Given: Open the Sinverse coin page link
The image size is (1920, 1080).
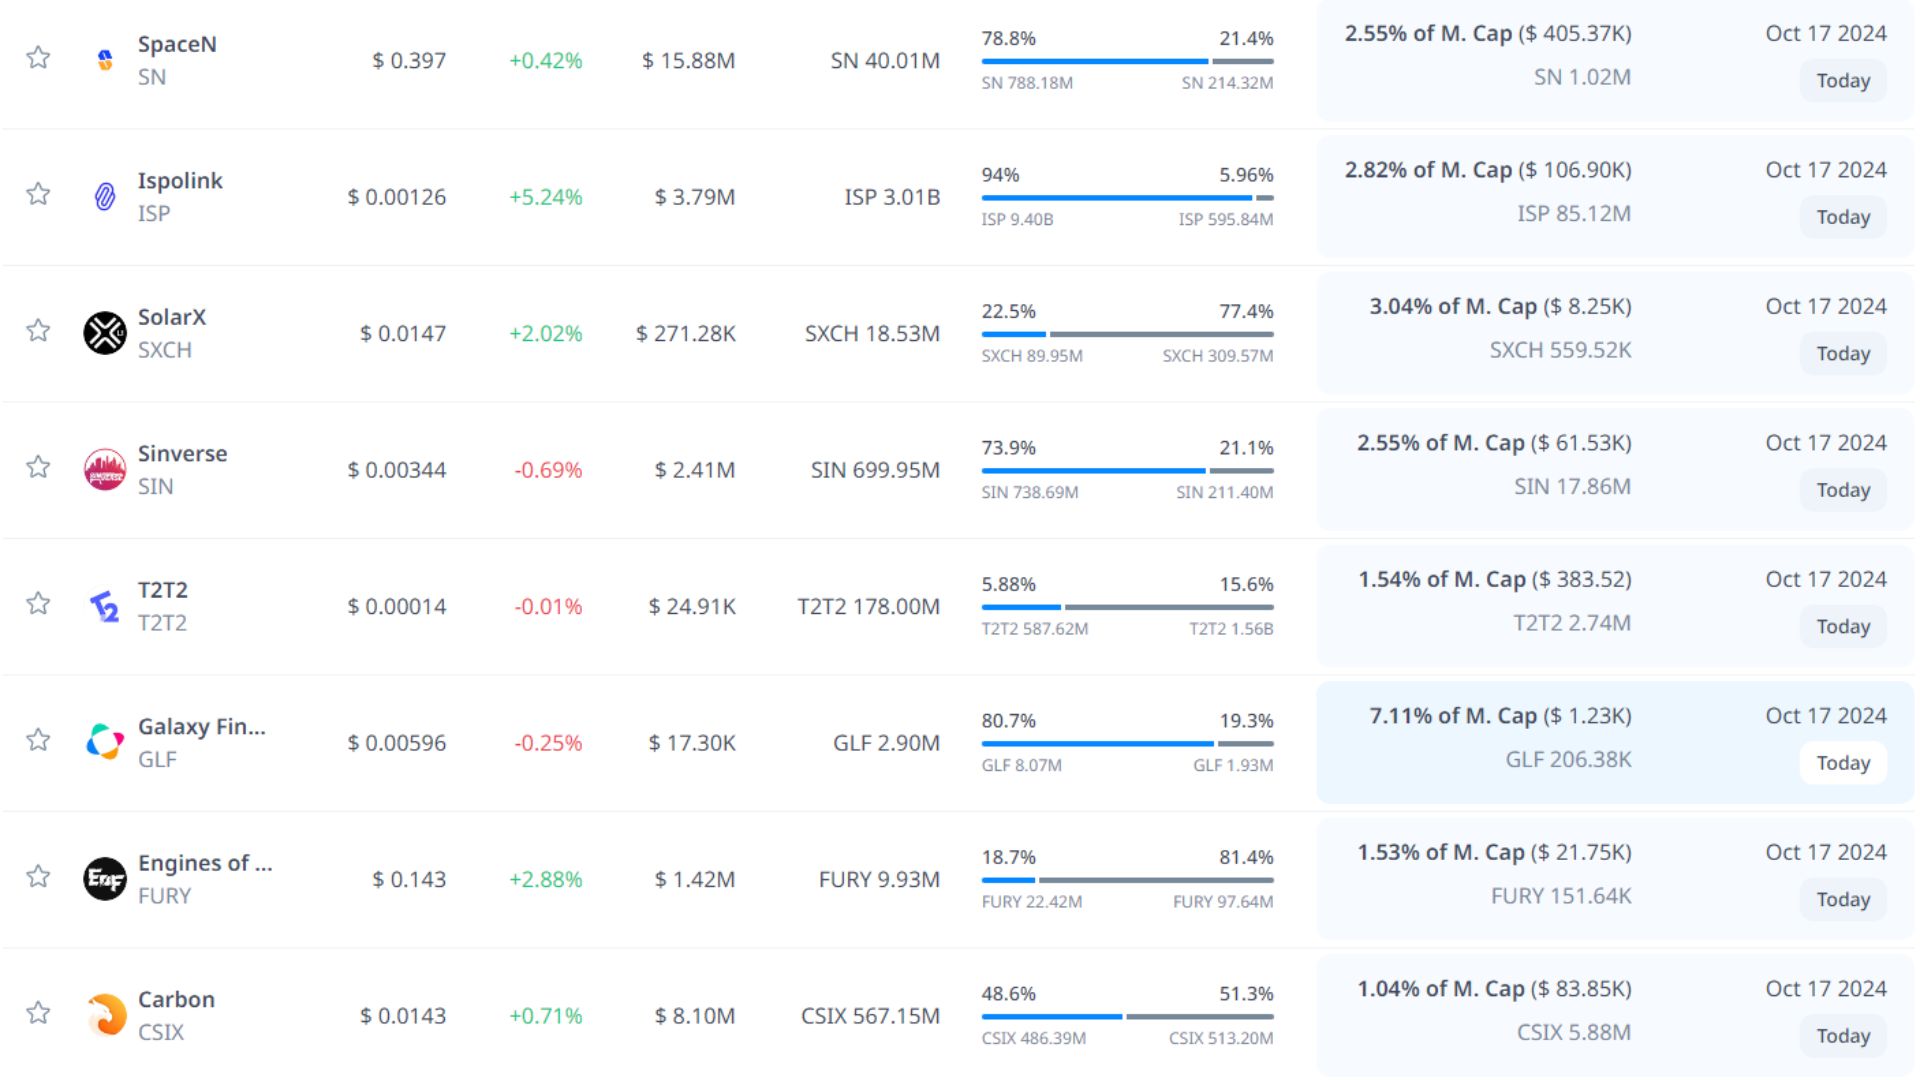Looking at the screenshot, I should [182, 454].
